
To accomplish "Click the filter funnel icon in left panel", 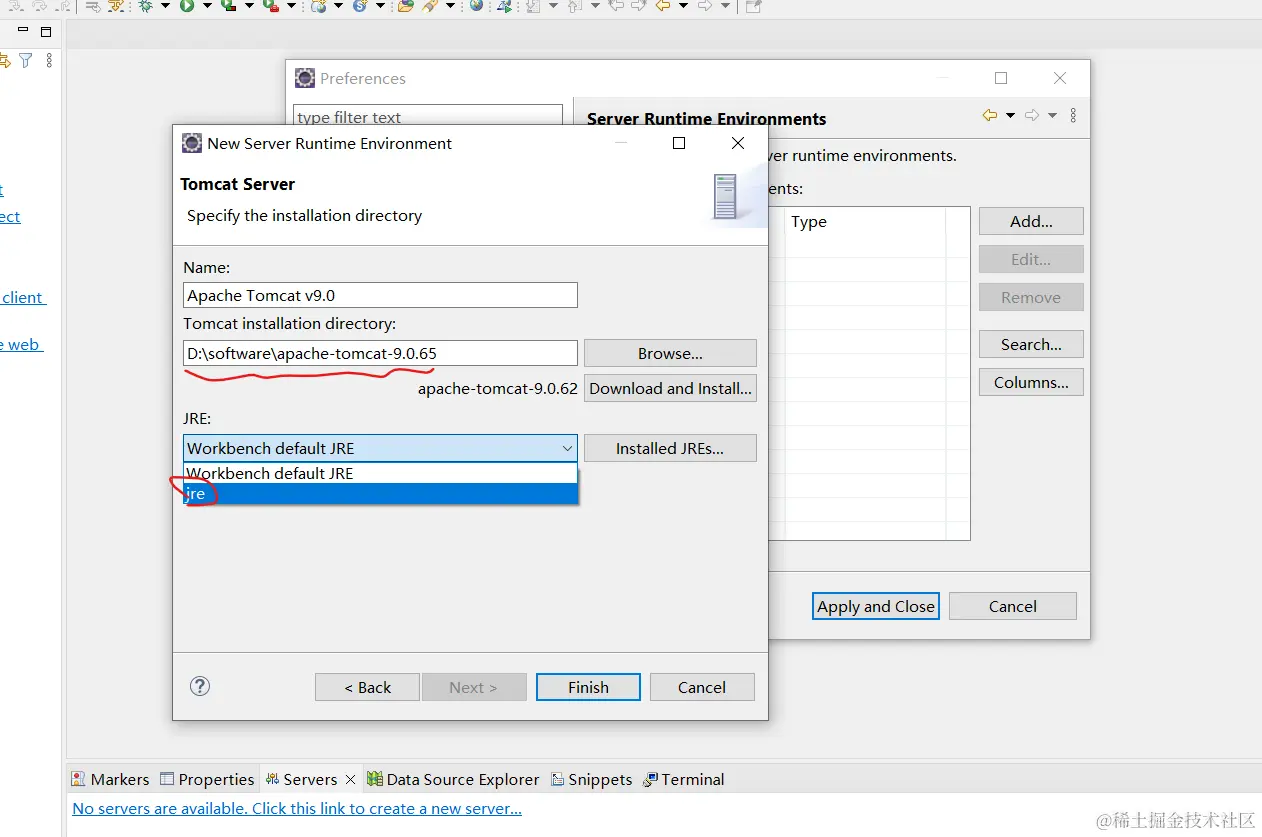I will coord(26,61).
